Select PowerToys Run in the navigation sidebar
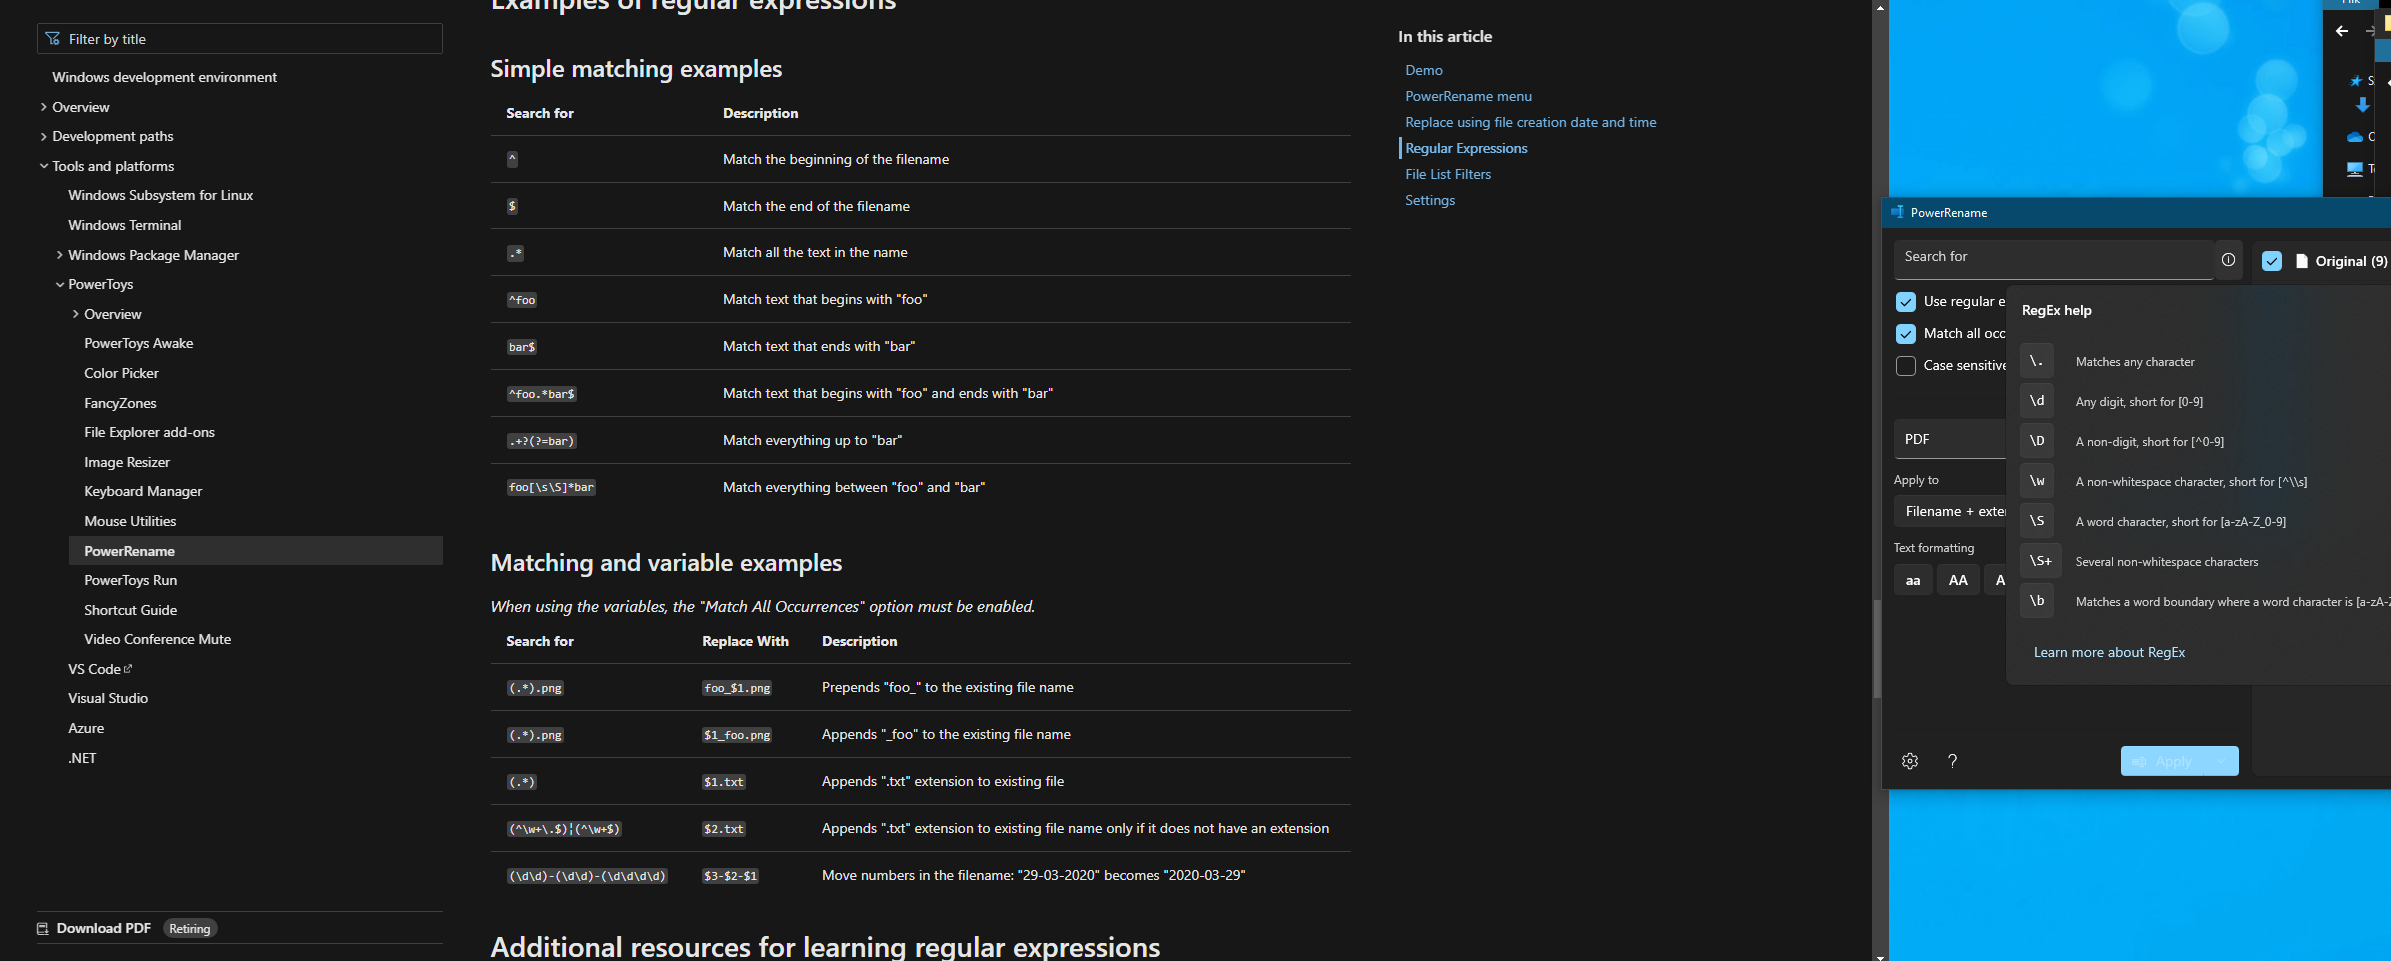The image size is (2391, 961). 130,580
